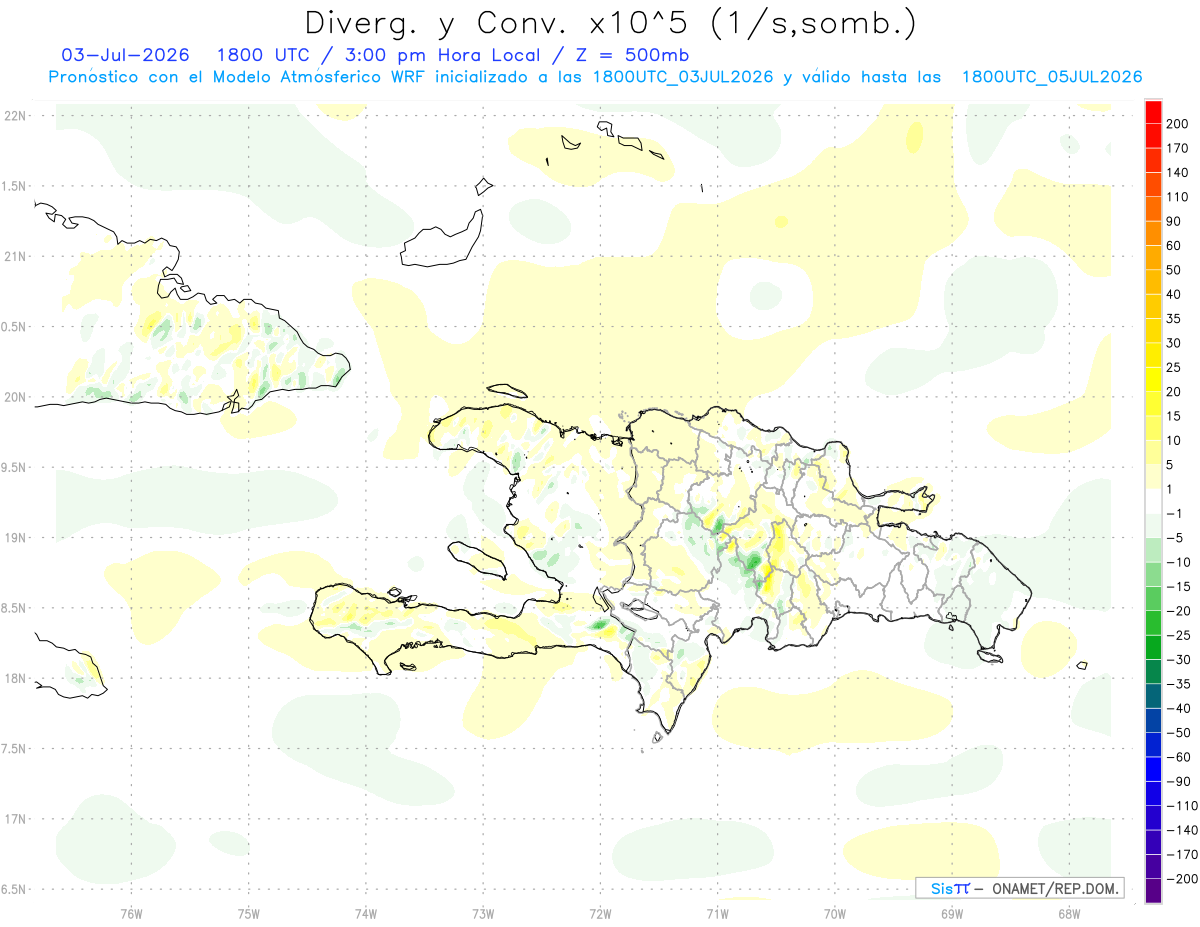Click the '17N' latitude label
The height and width of the screenshot is (927, 1200).
(14, 819)
